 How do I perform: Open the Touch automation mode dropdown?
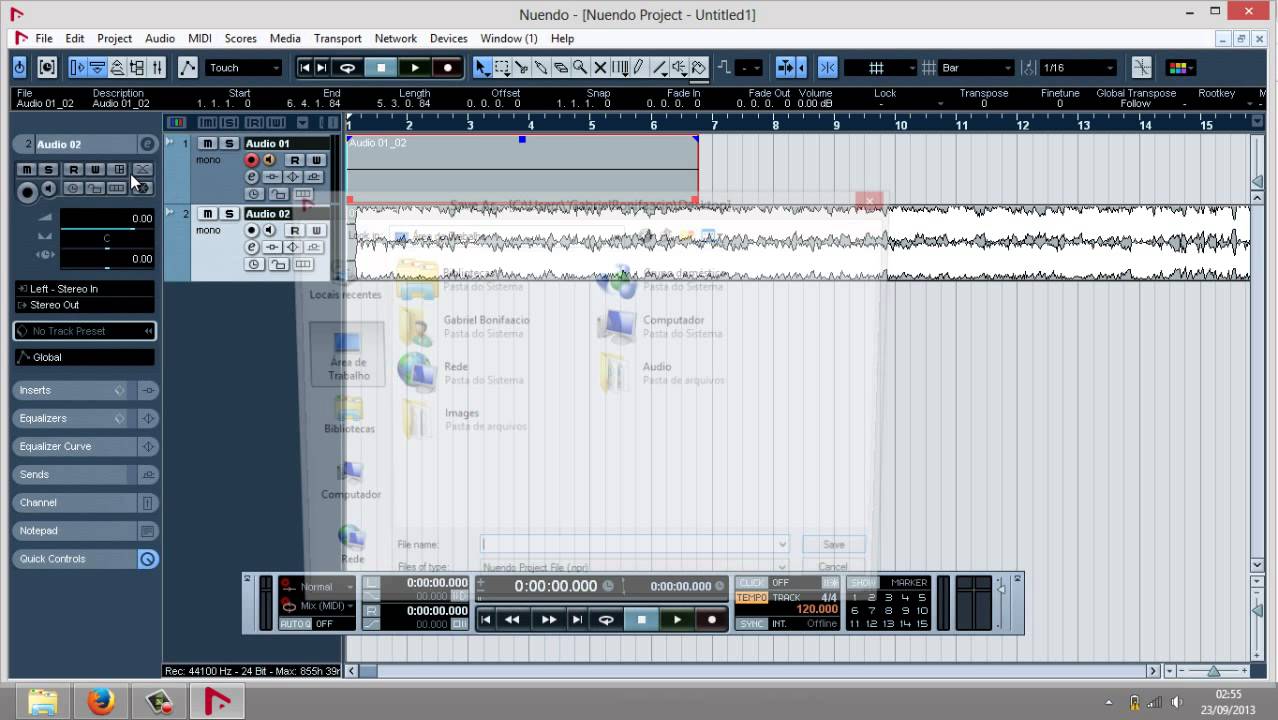pos(245,68)
